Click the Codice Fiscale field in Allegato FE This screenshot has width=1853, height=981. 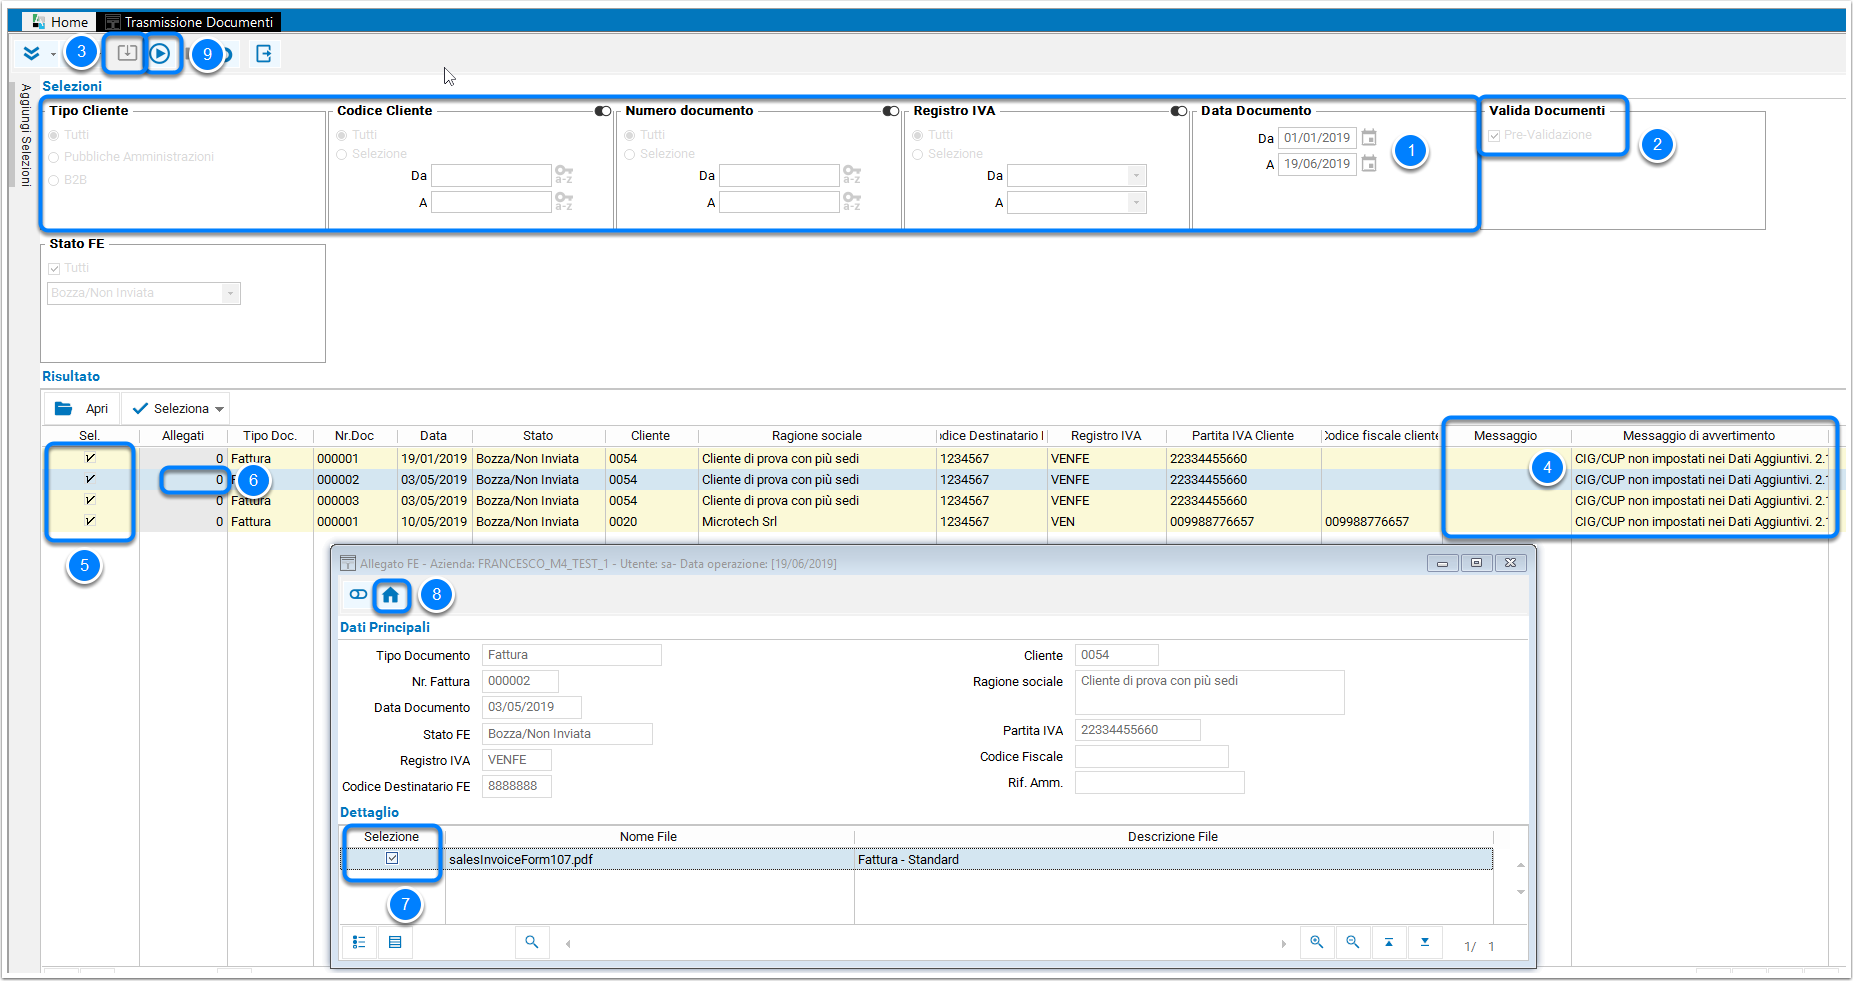[x=1151, y=757]
